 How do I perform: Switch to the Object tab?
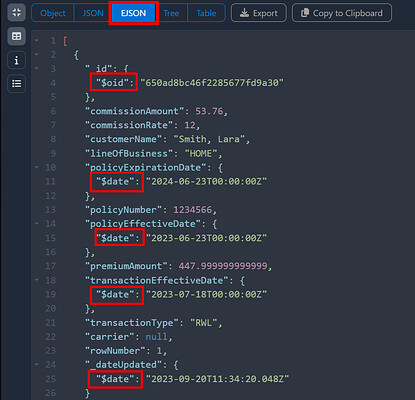click(x=53, y=13)
